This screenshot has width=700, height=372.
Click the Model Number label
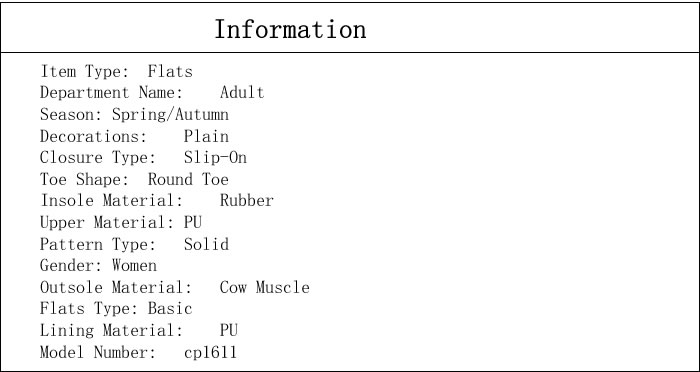point(98,352)
